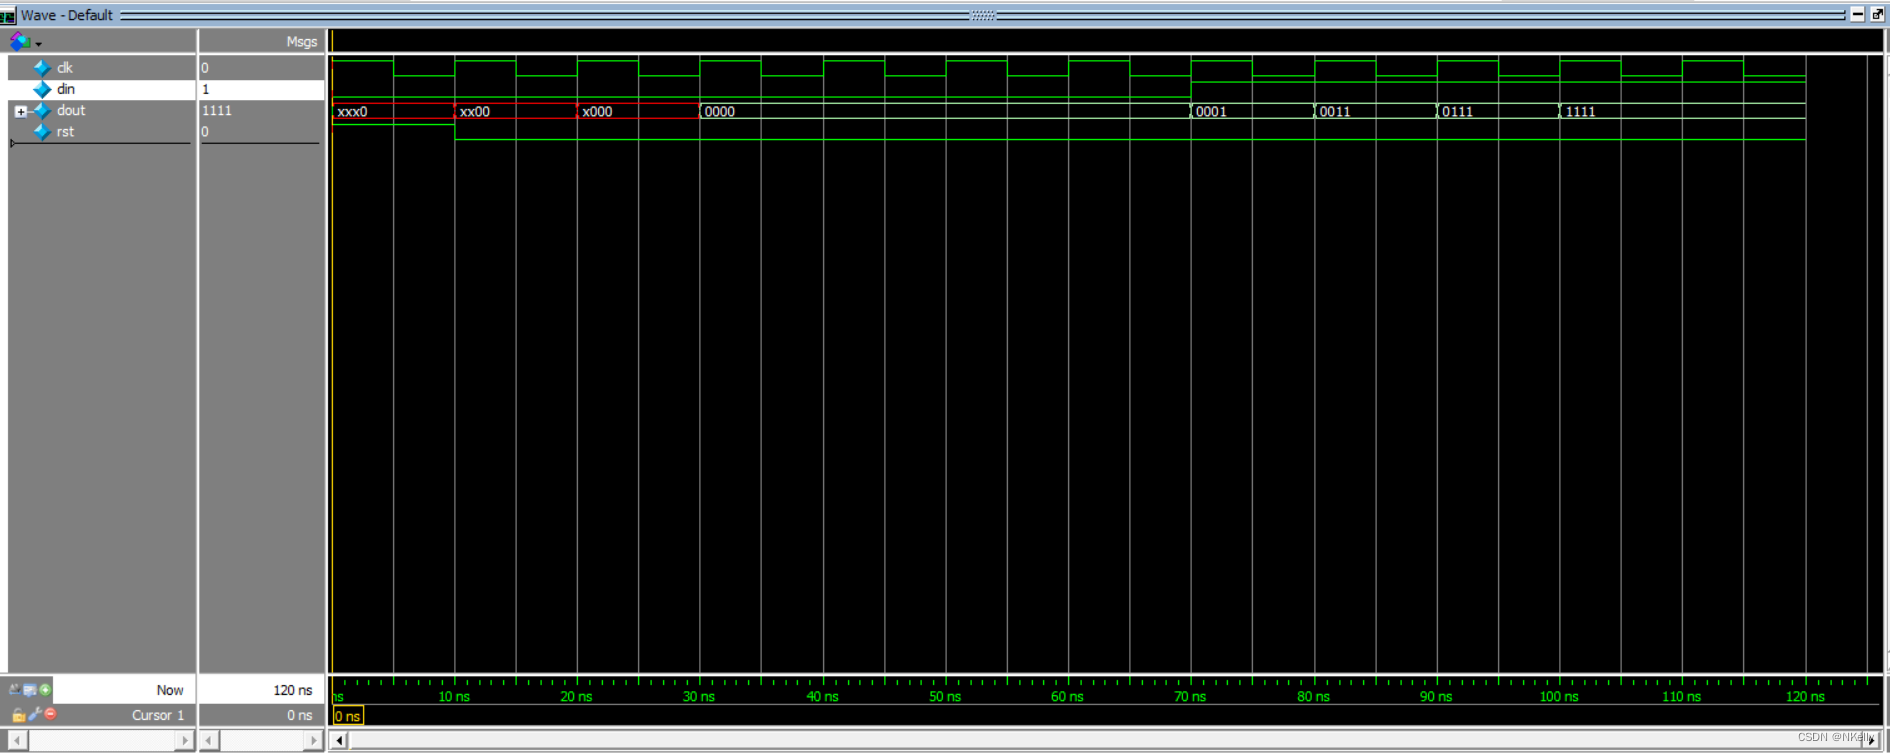This screenshot has width=1890, height=753.
Task: Click the '1111' dout waveform value
Action: (1580, 111)
